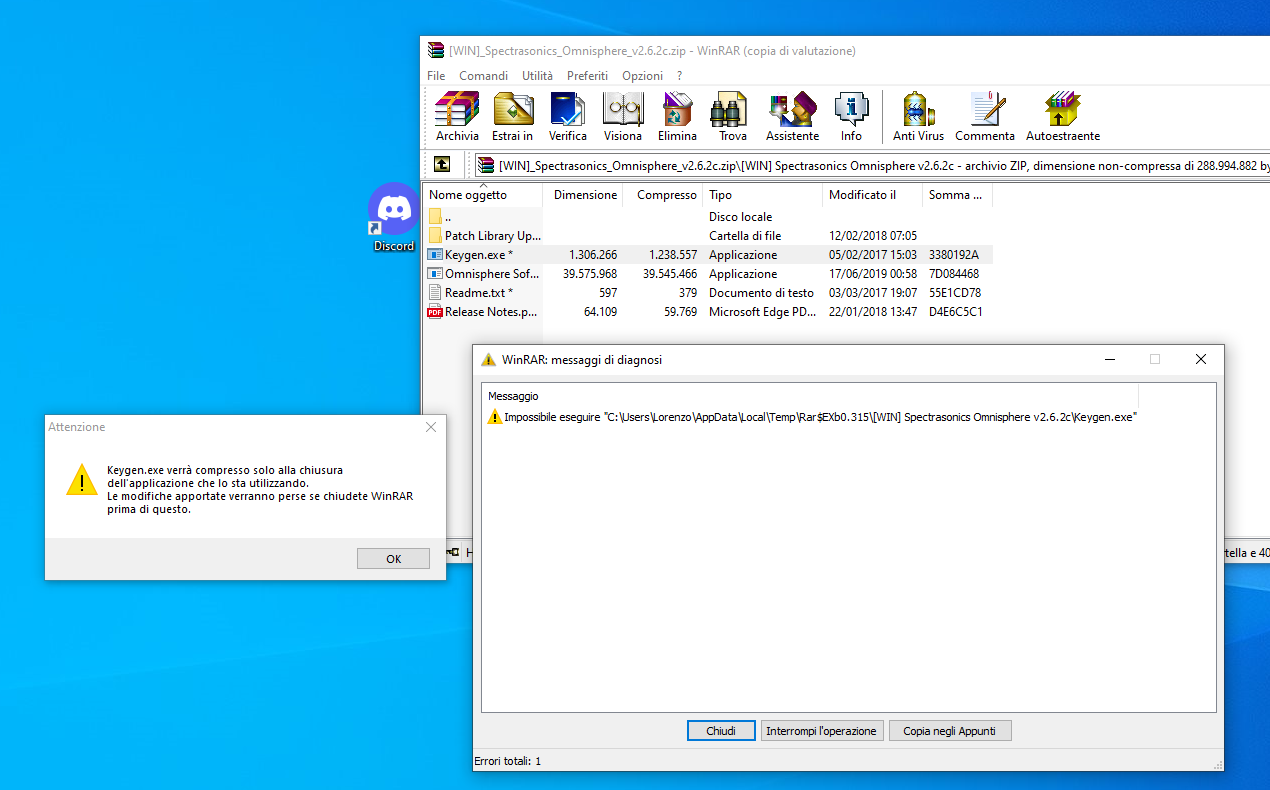Click the Elimina toolbar icon
This screenshot has height=790, width=1270.
pyautogui.click(x=678, y=117)
